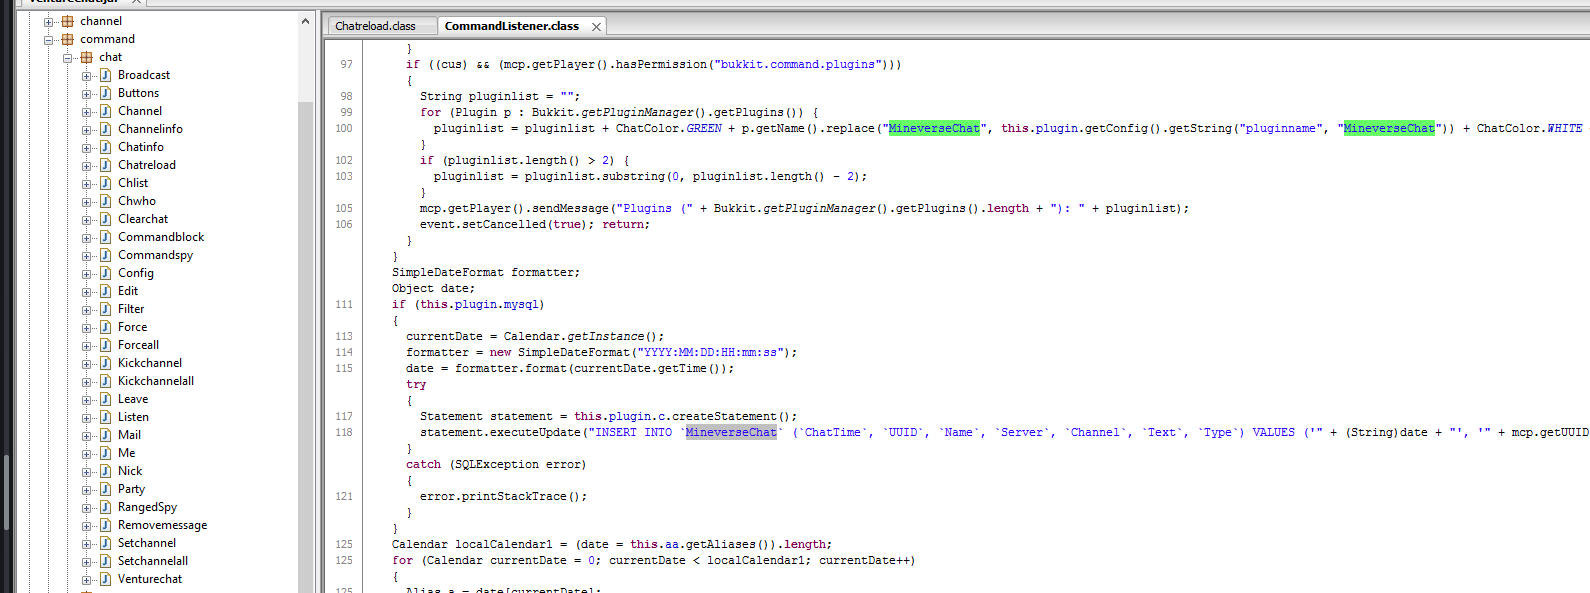Click the Venturechat class file icon

(105, 579)
